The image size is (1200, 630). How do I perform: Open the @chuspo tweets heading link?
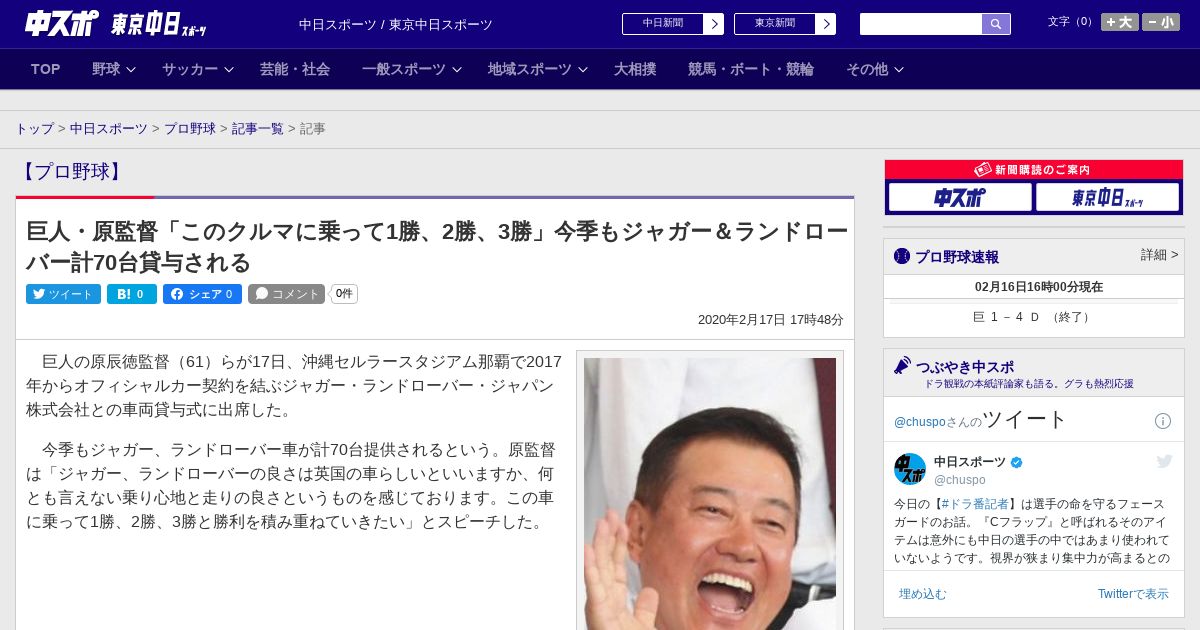[981, 420]
